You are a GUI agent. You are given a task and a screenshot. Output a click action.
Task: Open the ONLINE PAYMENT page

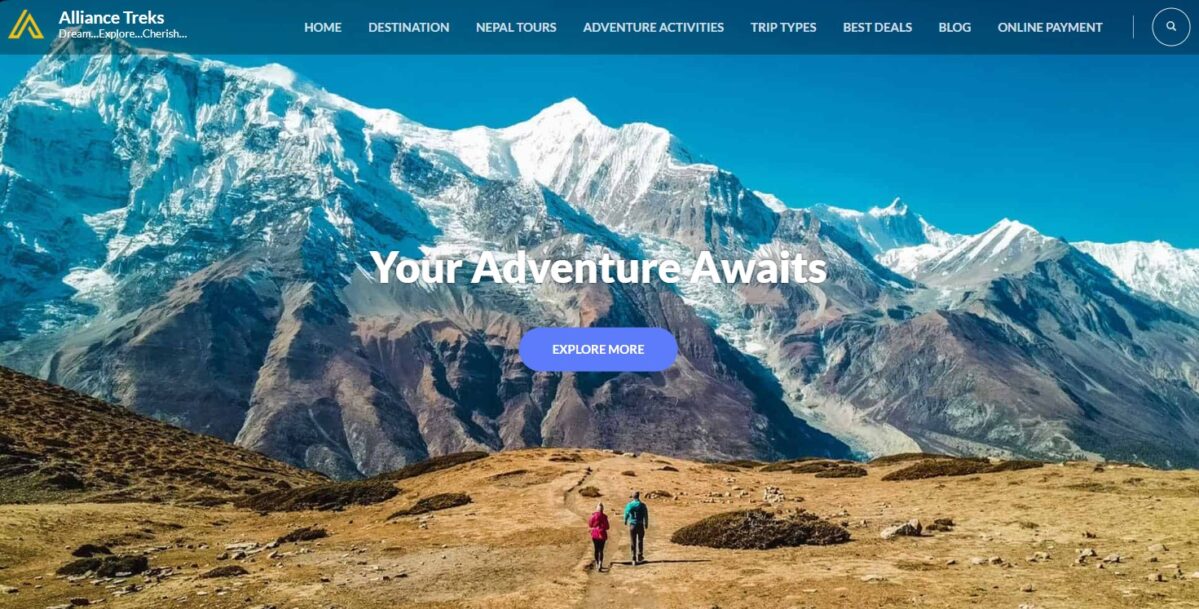click(x=1050, y=28)
